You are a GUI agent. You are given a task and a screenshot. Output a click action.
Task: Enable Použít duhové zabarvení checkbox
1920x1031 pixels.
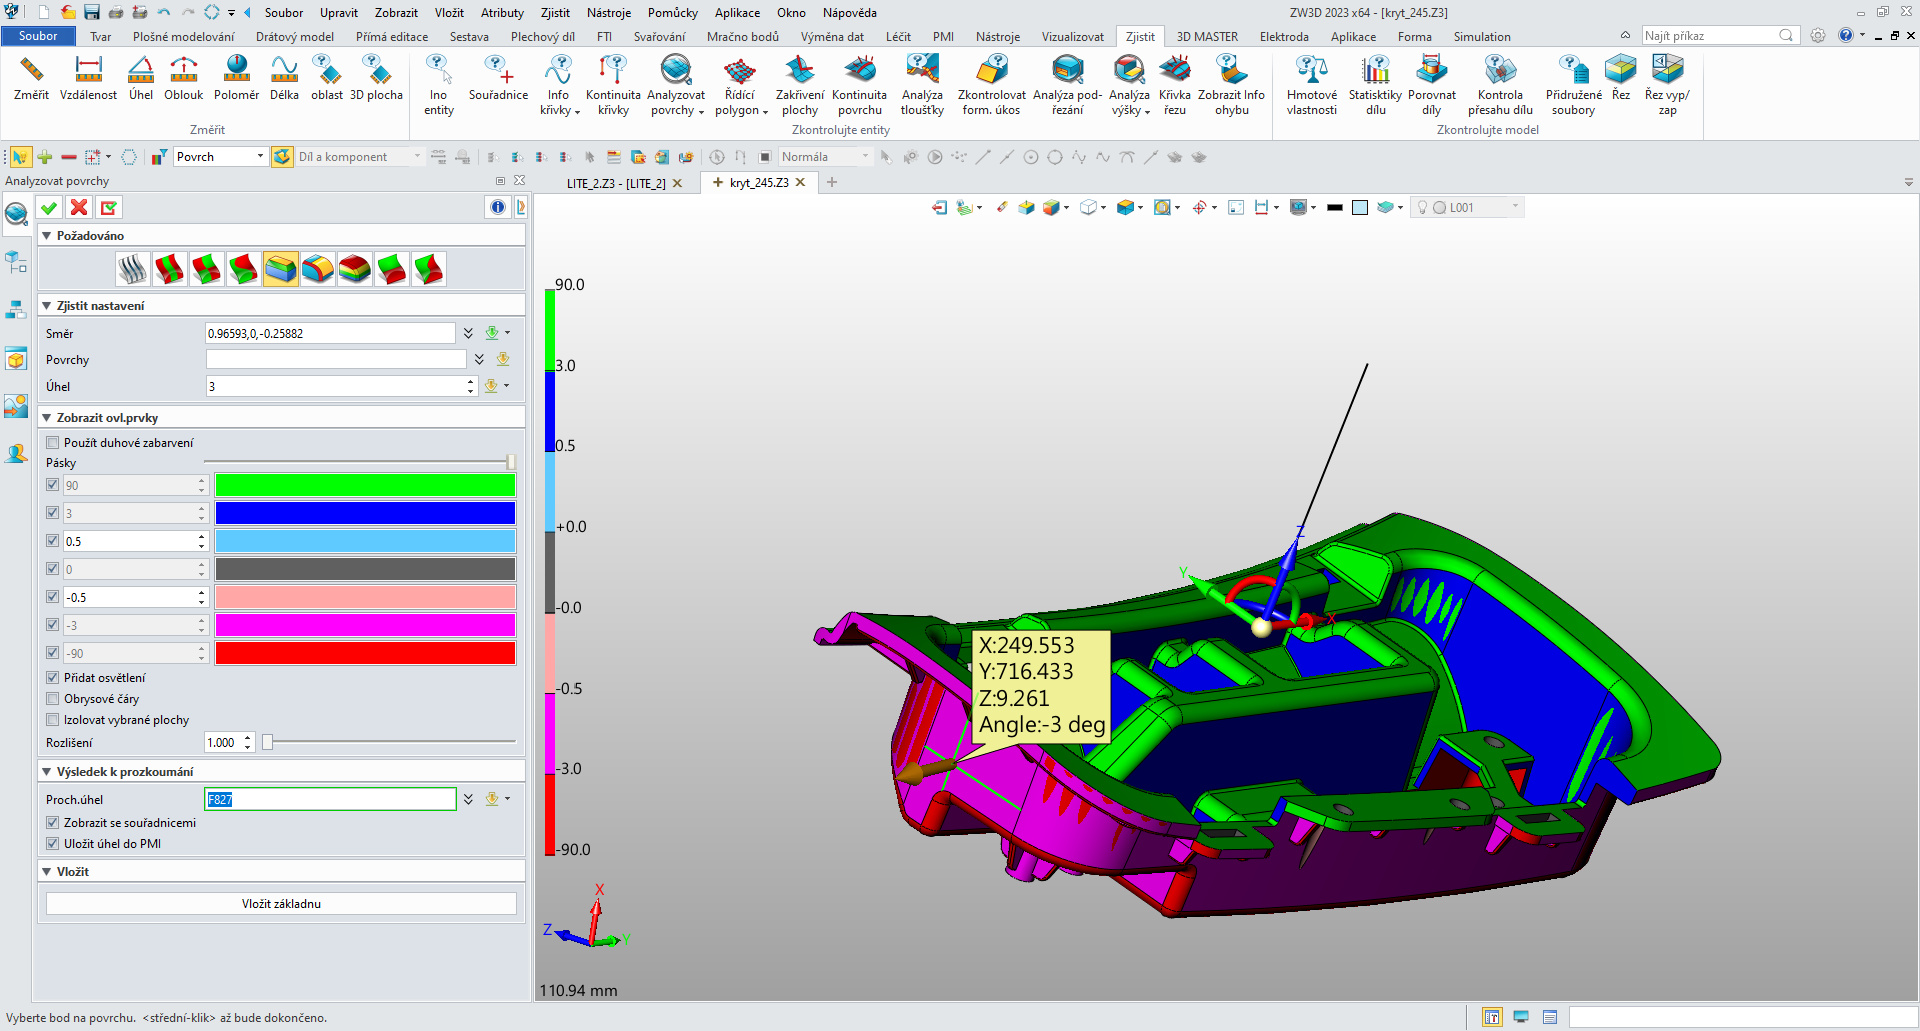click(x=53, y=443)
